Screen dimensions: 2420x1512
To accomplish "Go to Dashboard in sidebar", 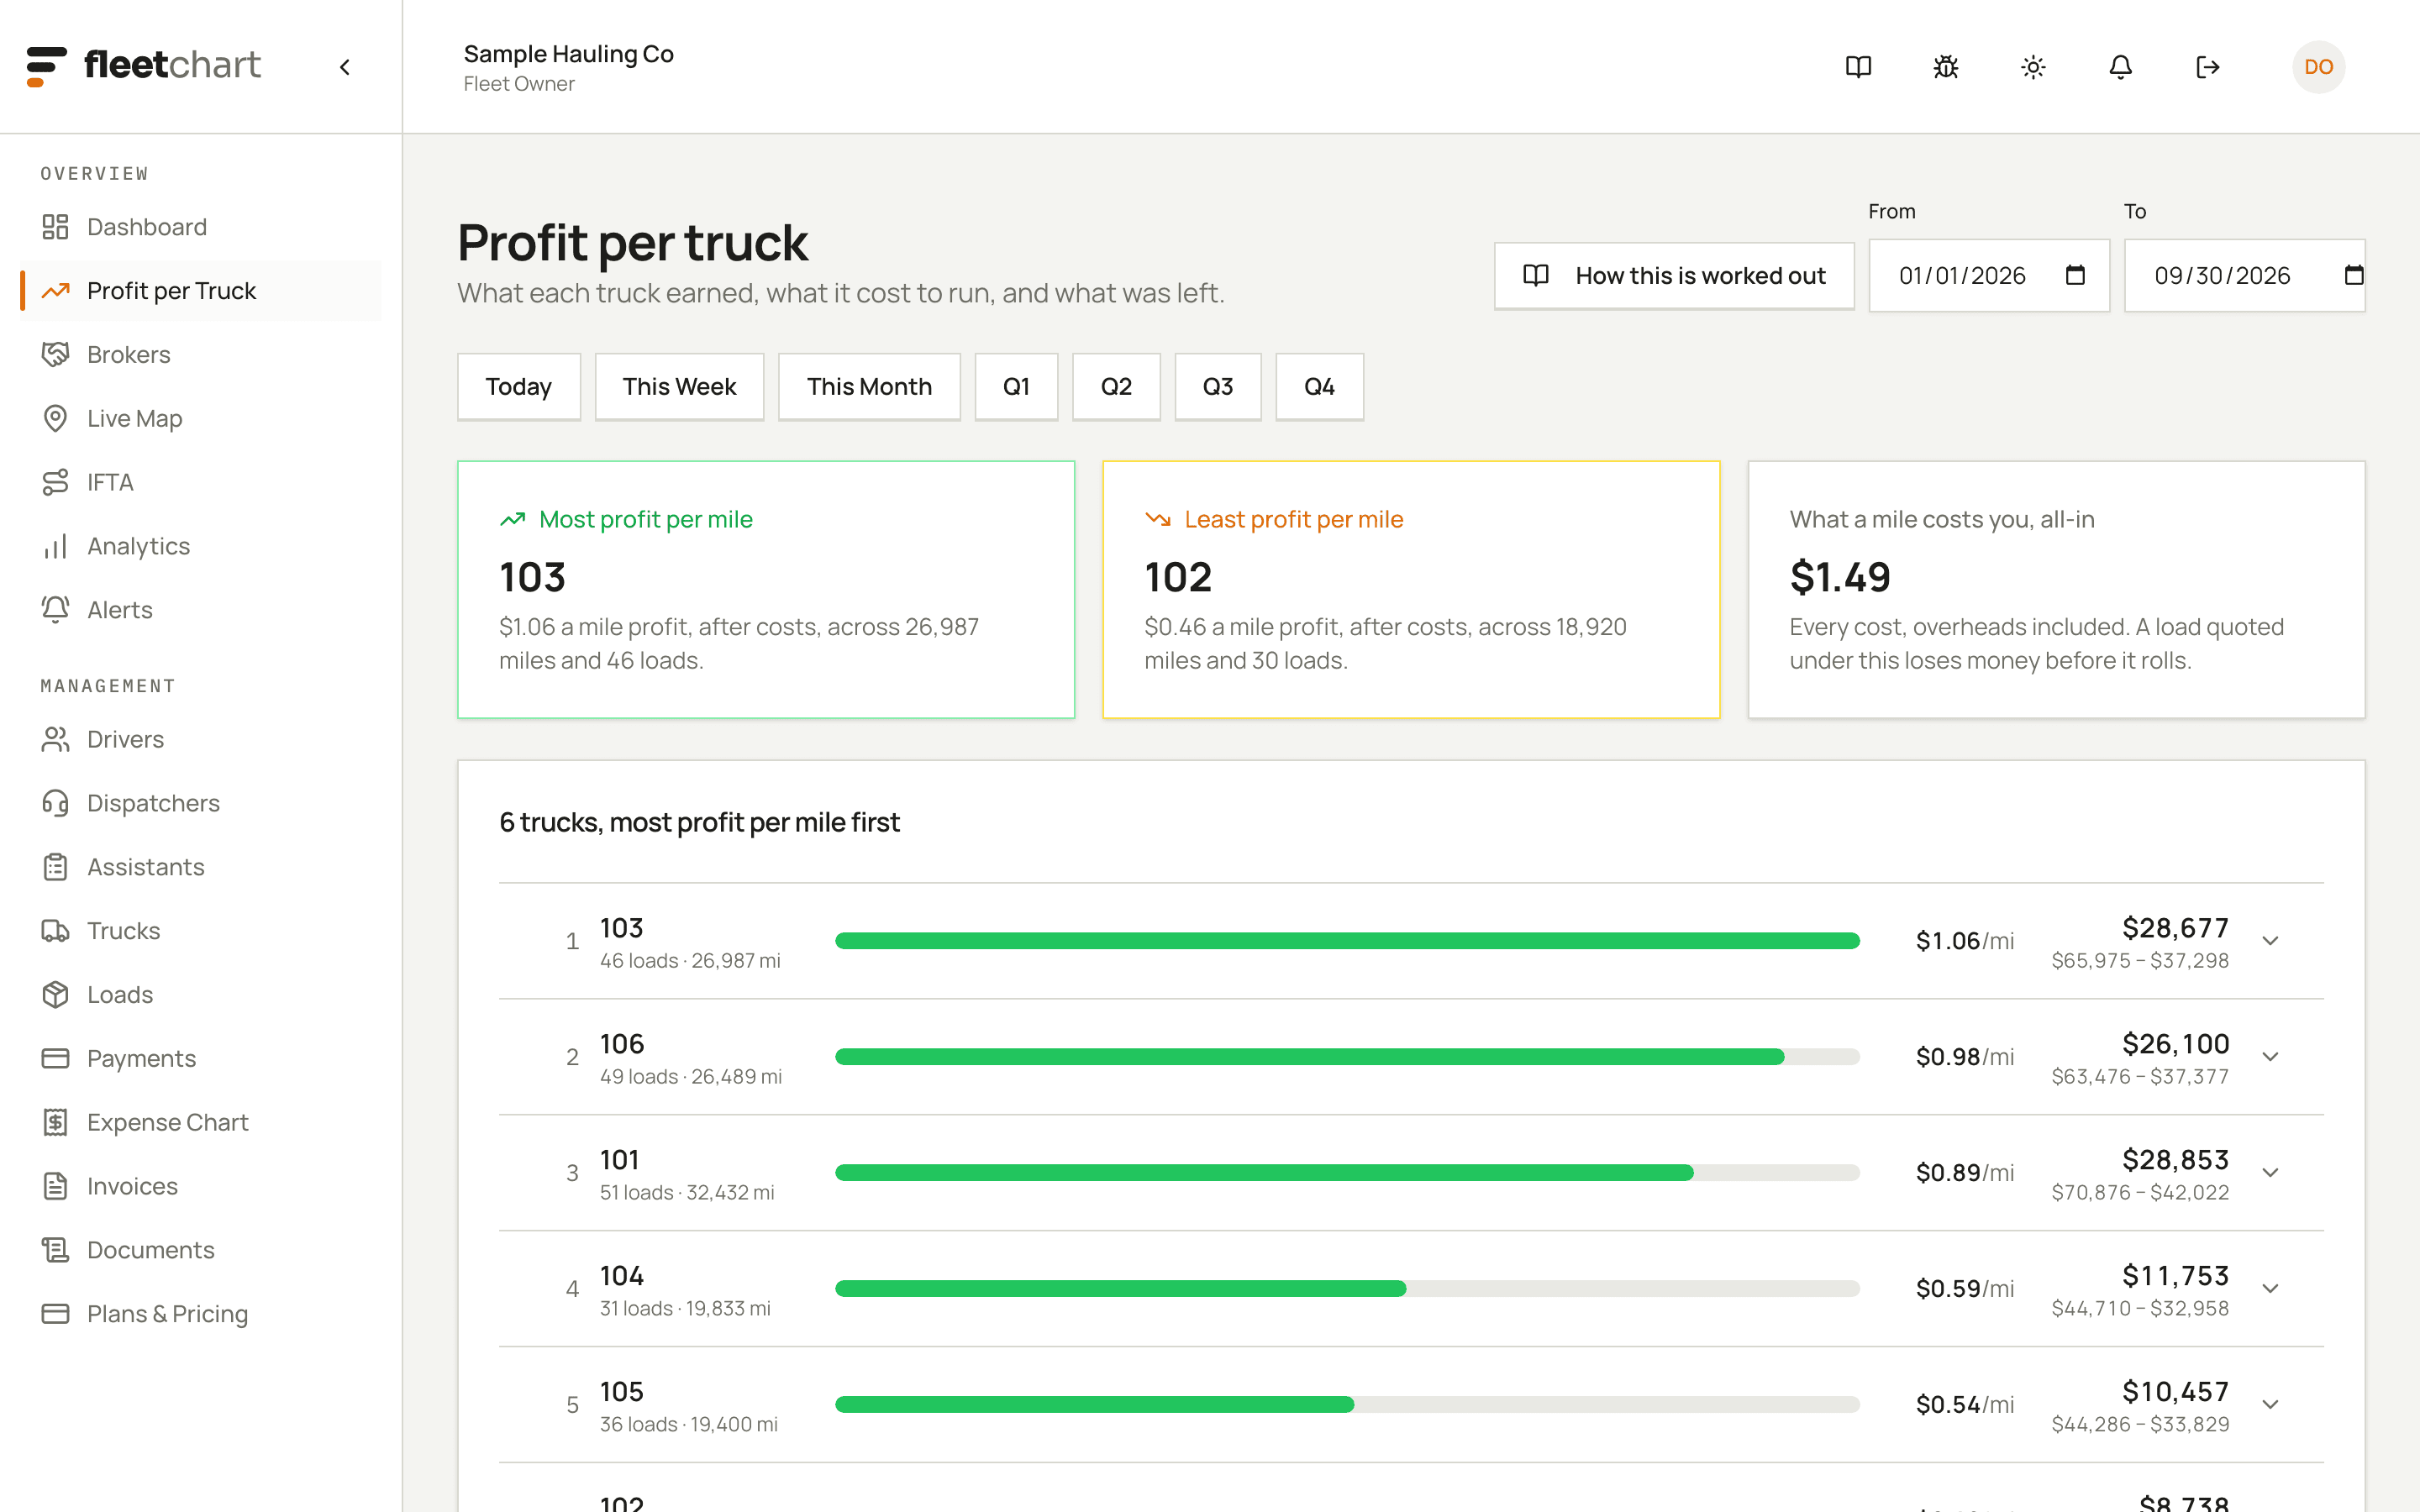I will (200, 227).
